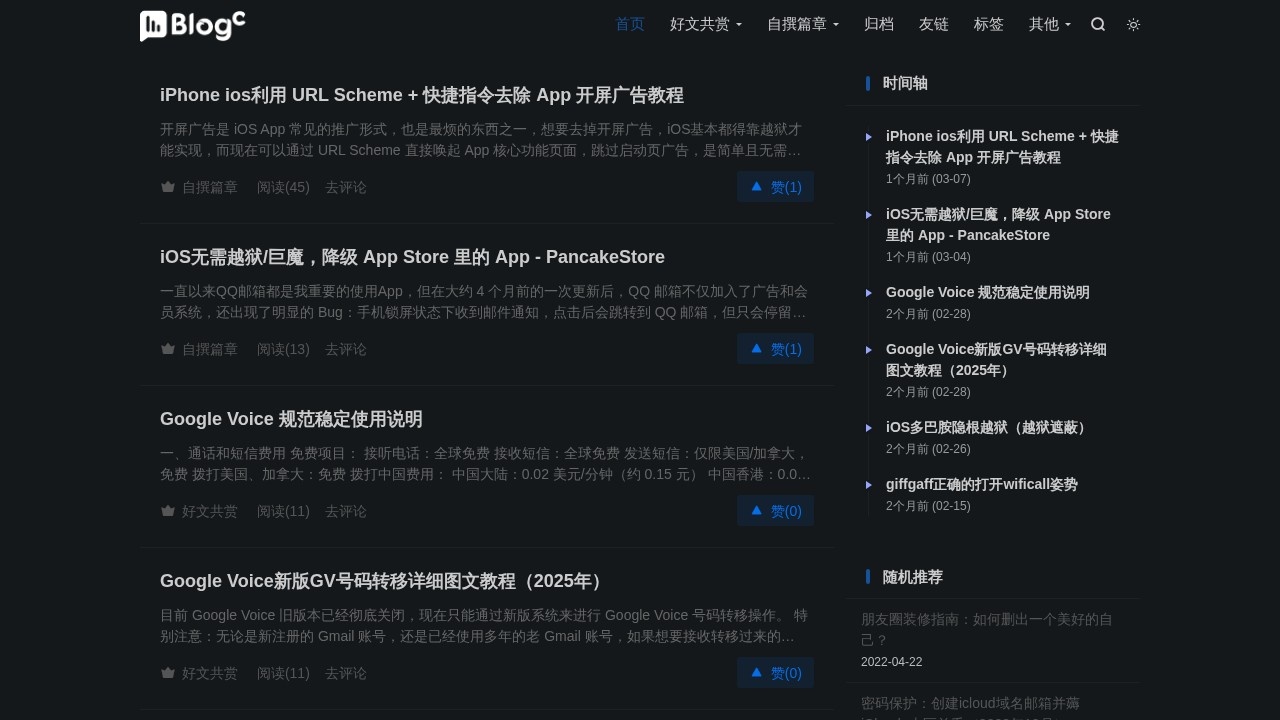Open timeline entry 'iOS多巴胺隐根越狱（越狱遮蔽）'

point(988,427)
